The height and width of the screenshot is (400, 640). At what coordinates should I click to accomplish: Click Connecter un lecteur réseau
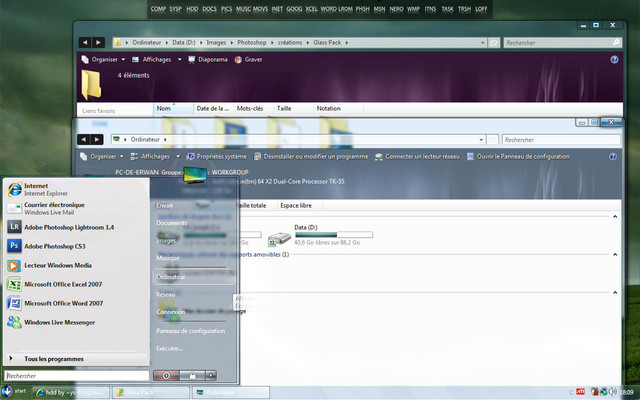[x=418, y=156]
